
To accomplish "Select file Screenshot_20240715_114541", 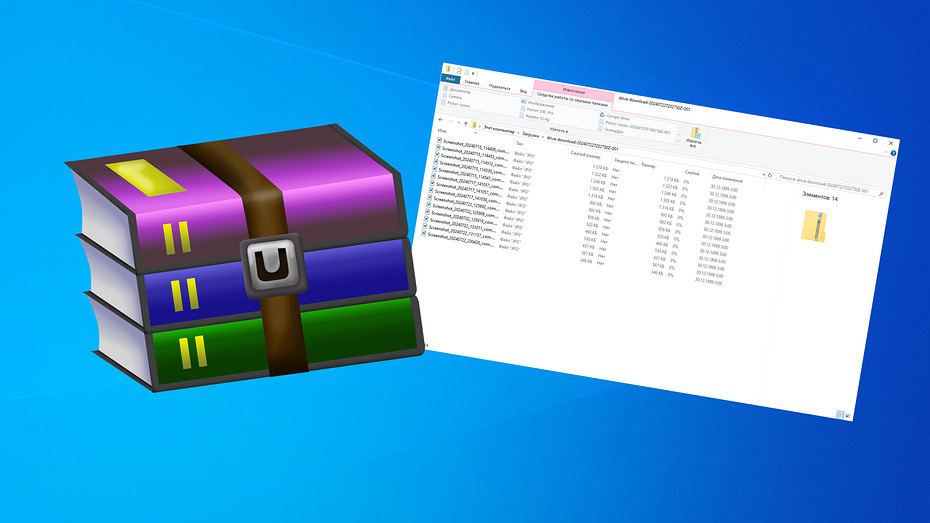I will pyautogui.click(x=470, y=175).
